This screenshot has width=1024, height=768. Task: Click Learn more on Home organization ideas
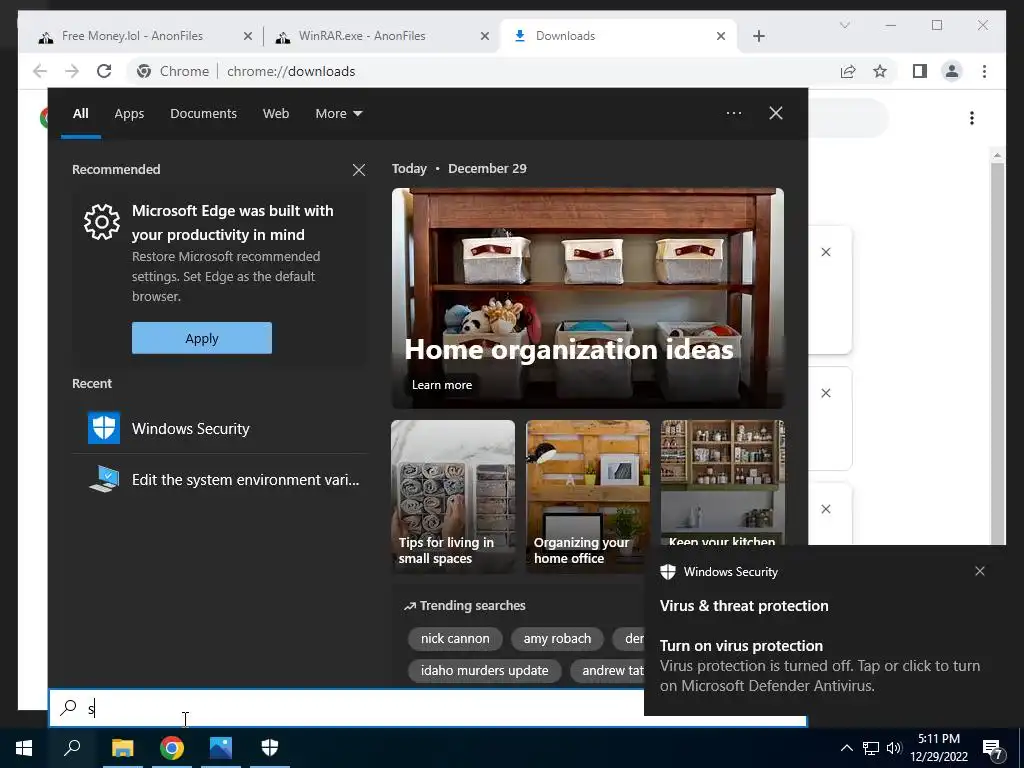tap(442, 385)
